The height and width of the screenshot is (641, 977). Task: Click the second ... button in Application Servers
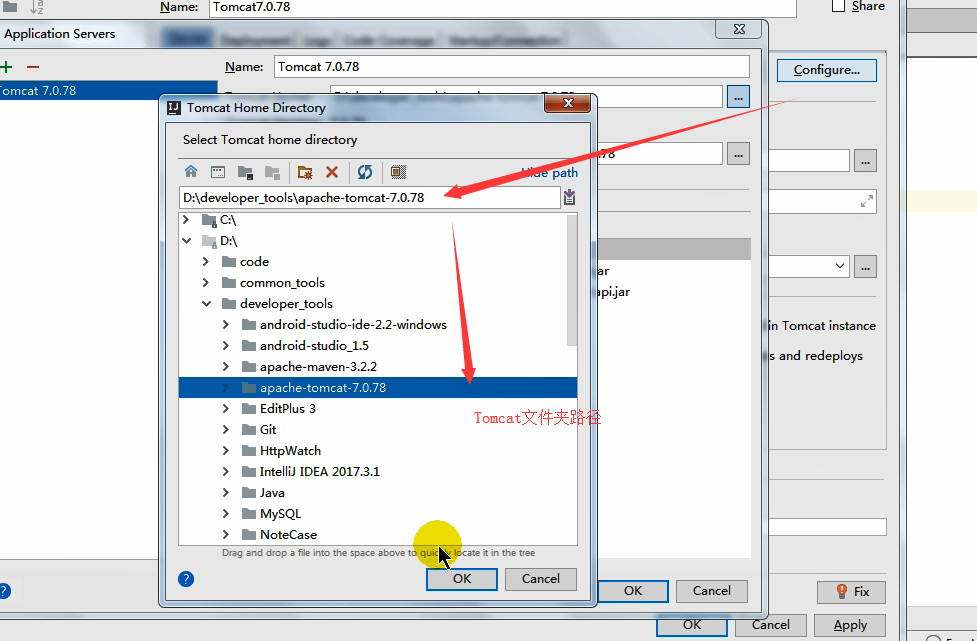tap(738, 154)
